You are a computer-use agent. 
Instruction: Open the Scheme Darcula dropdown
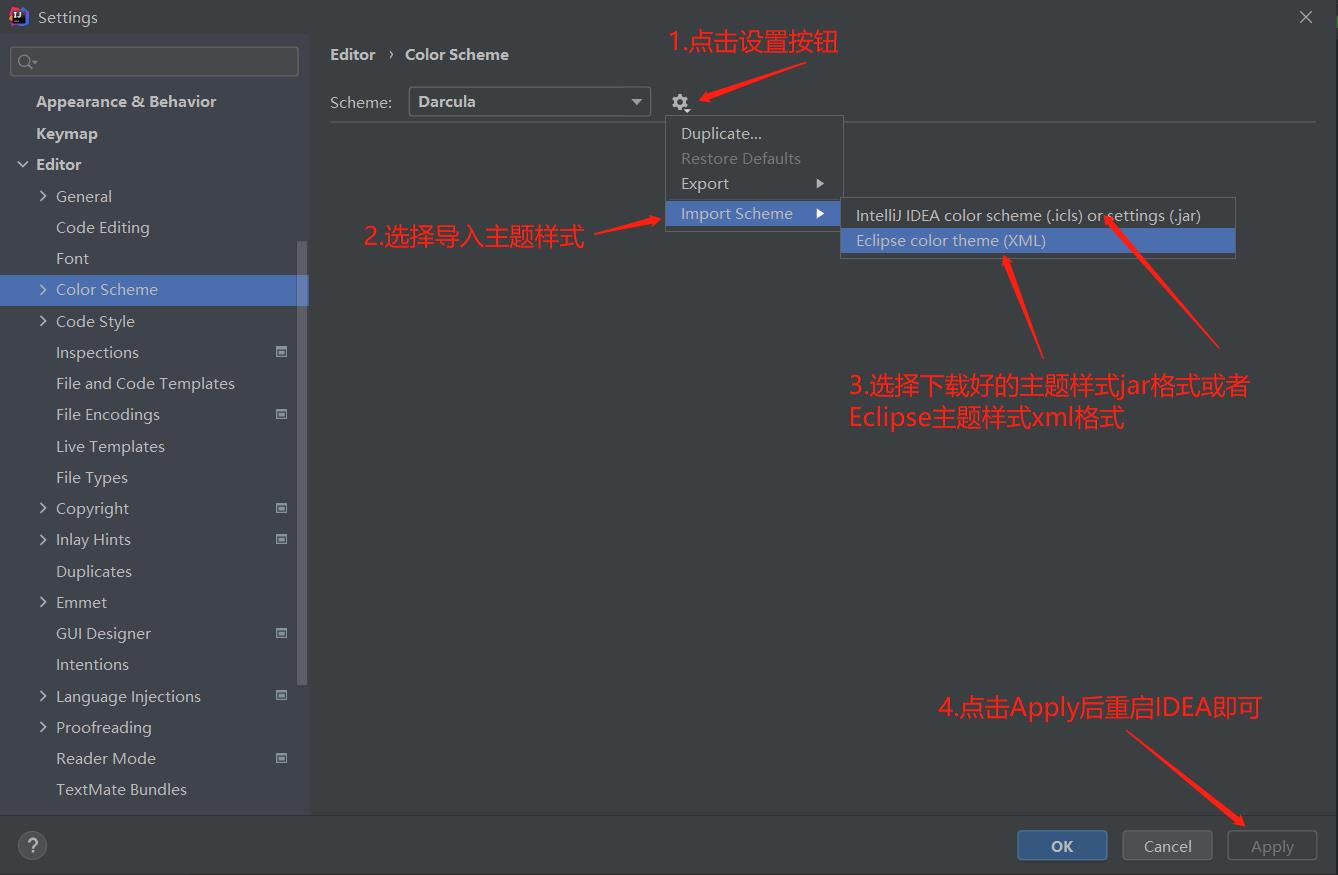529,102
